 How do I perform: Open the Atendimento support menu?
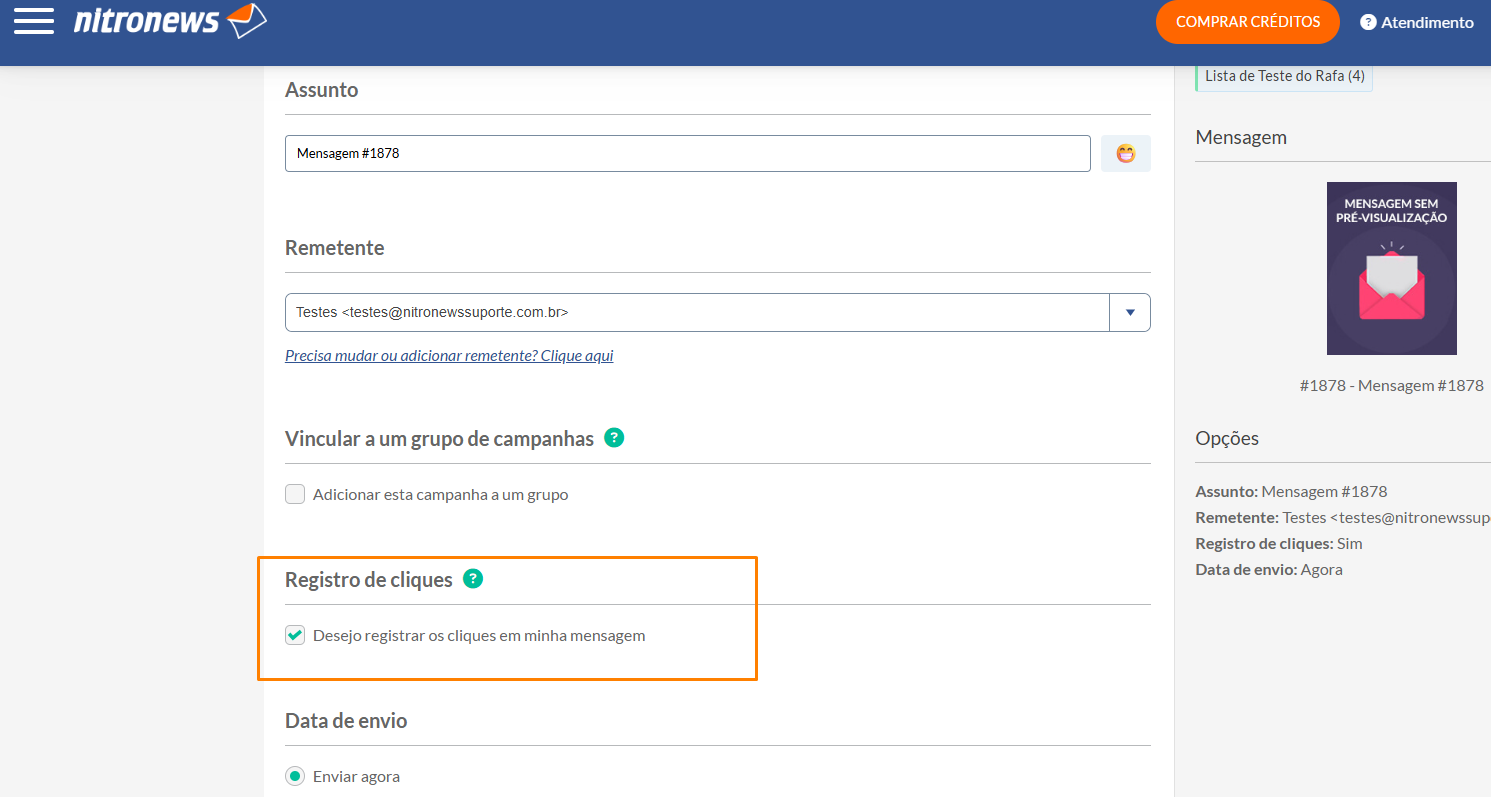click(x=1426, y=22)
